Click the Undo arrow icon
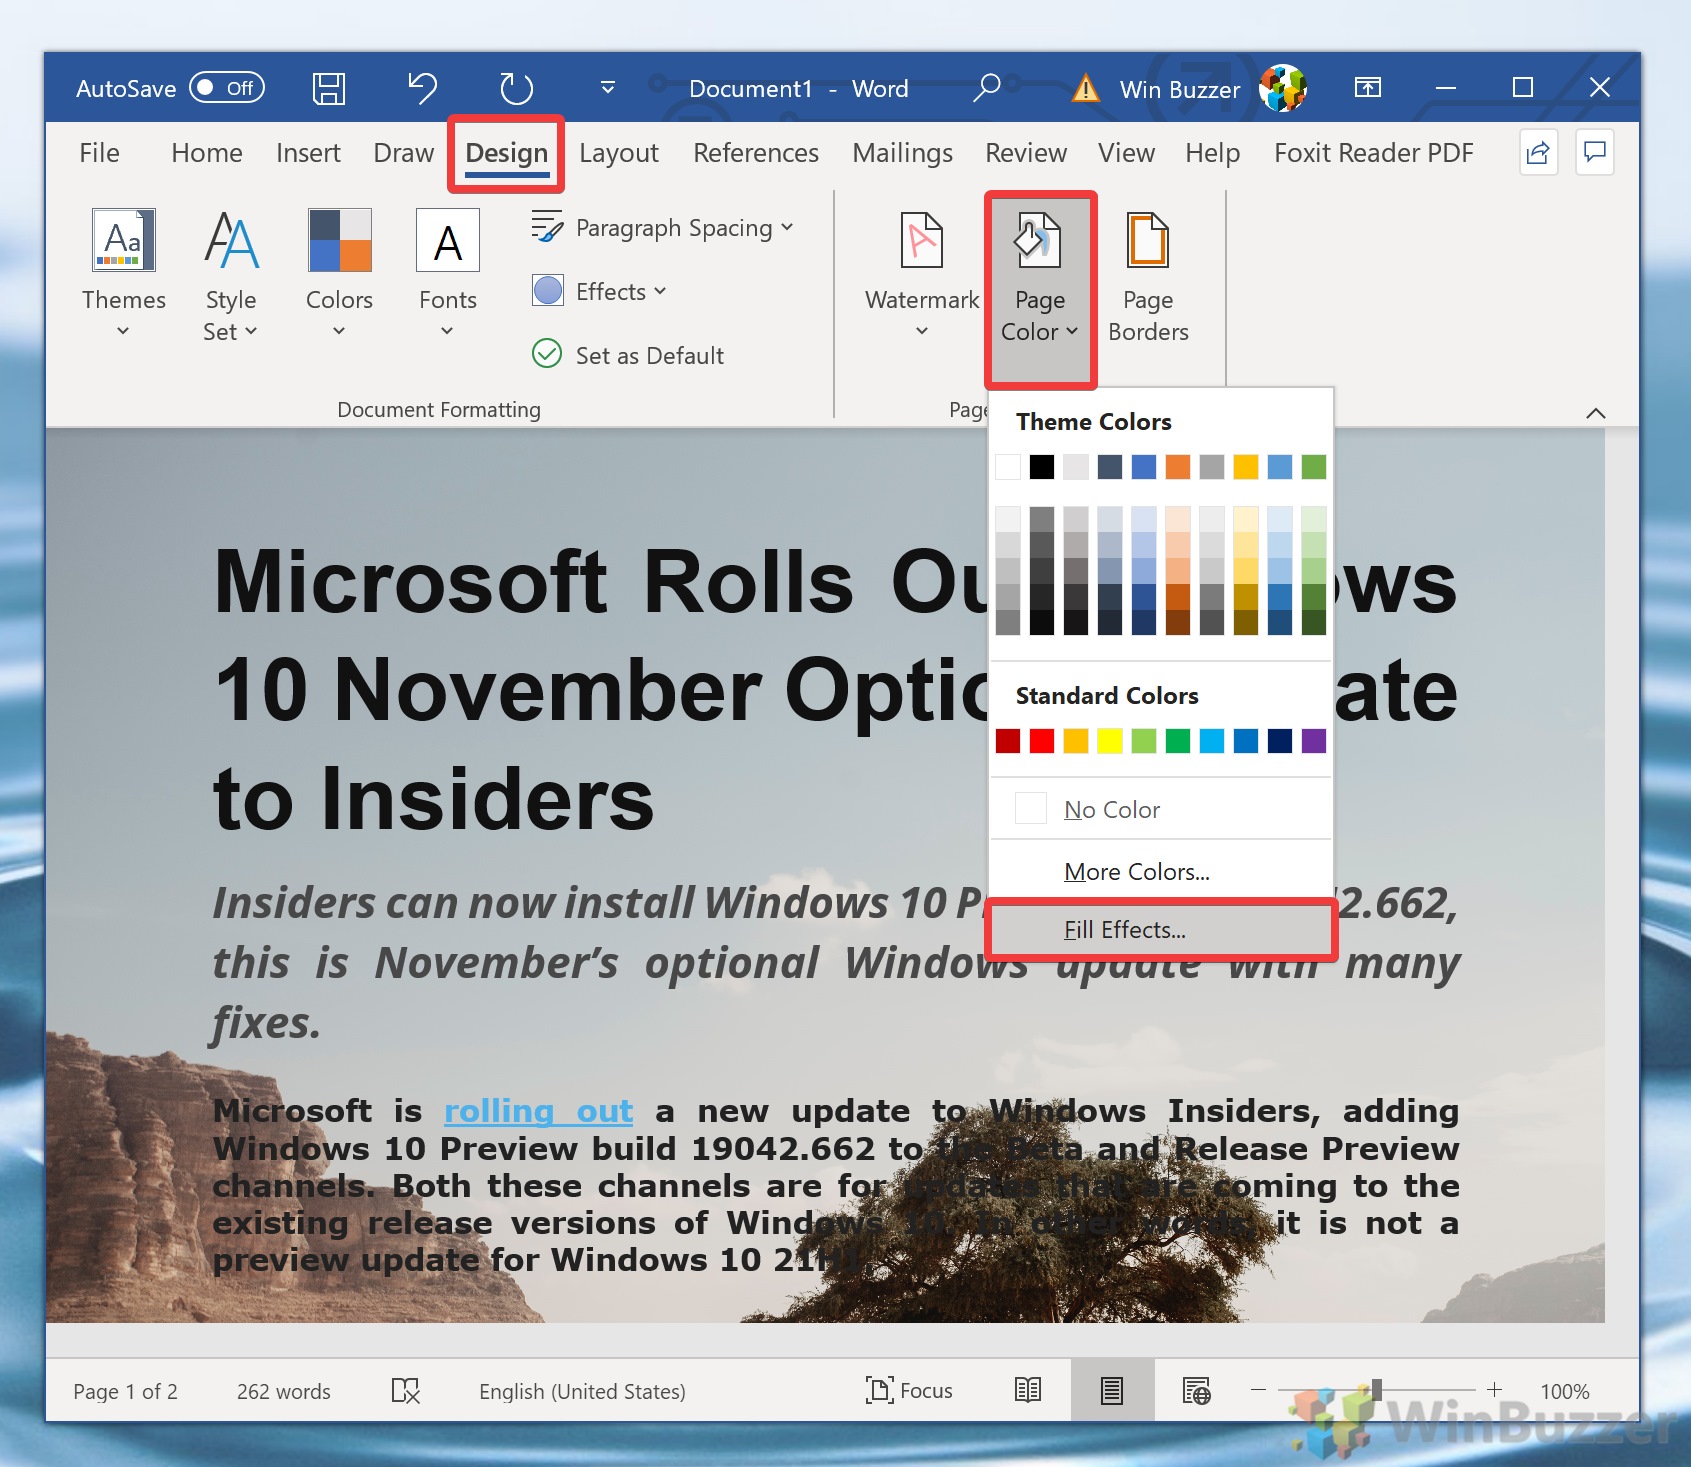This screenshot has height=1467, width=1691. (422, 89)
